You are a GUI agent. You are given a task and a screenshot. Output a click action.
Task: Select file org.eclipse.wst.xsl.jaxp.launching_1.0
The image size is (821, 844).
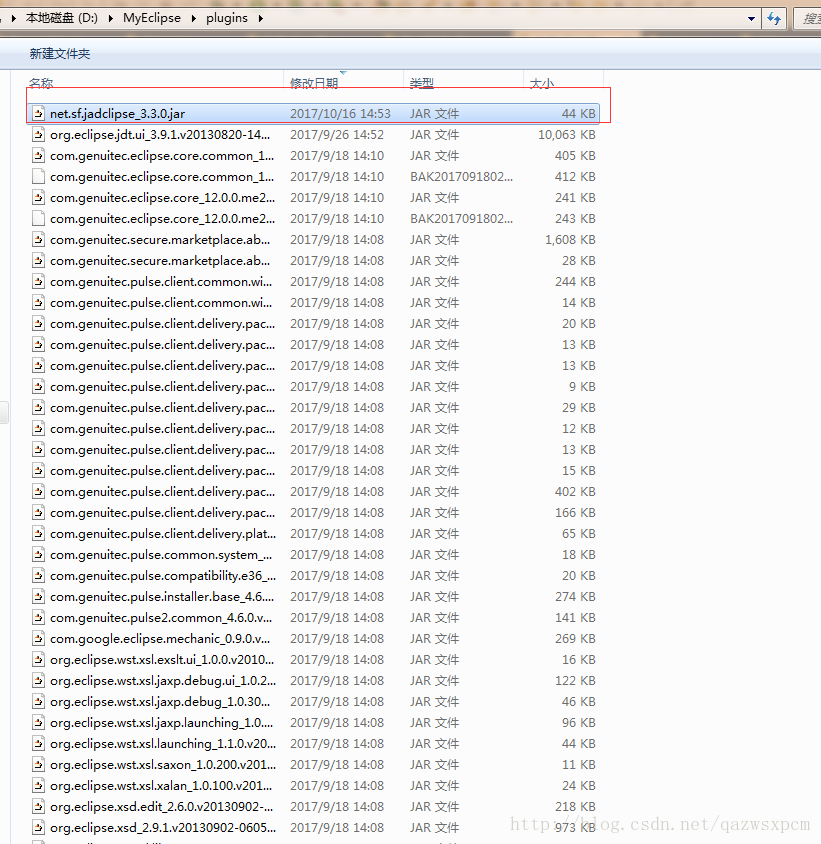pos(162,722)
